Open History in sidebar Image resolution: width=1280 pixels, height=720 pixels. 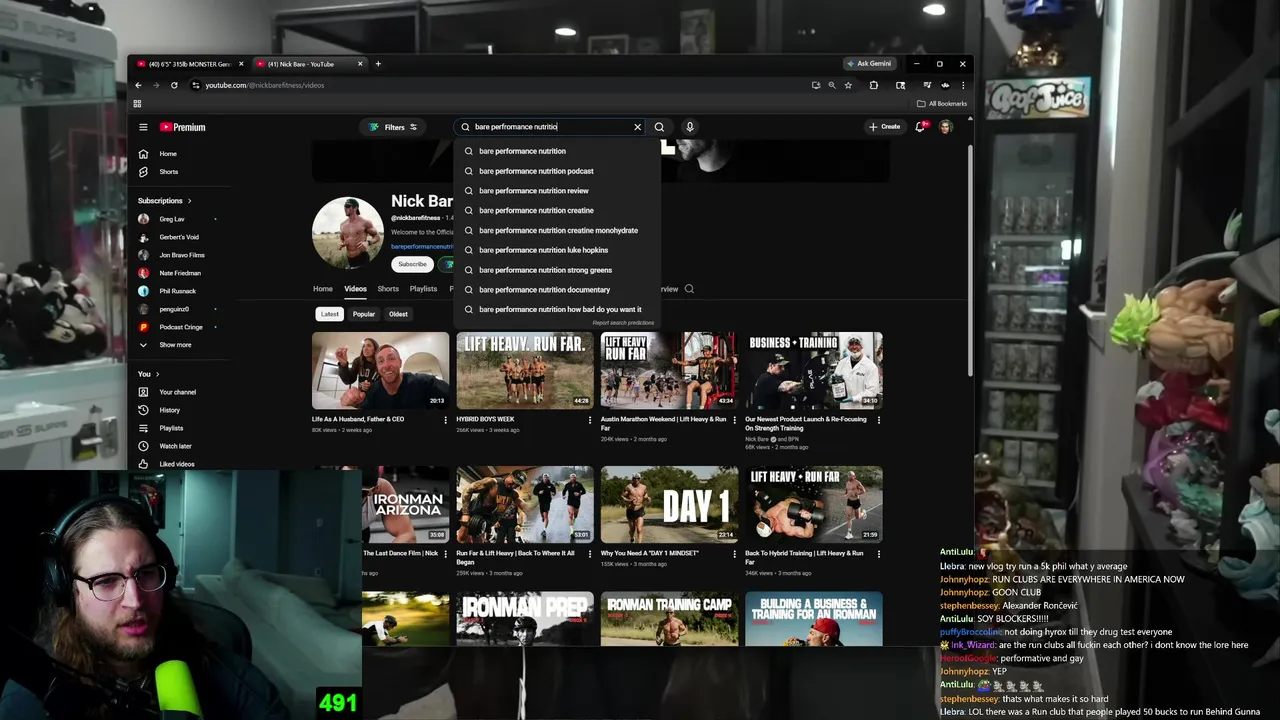pyautogui.click(x=169, y=410)
